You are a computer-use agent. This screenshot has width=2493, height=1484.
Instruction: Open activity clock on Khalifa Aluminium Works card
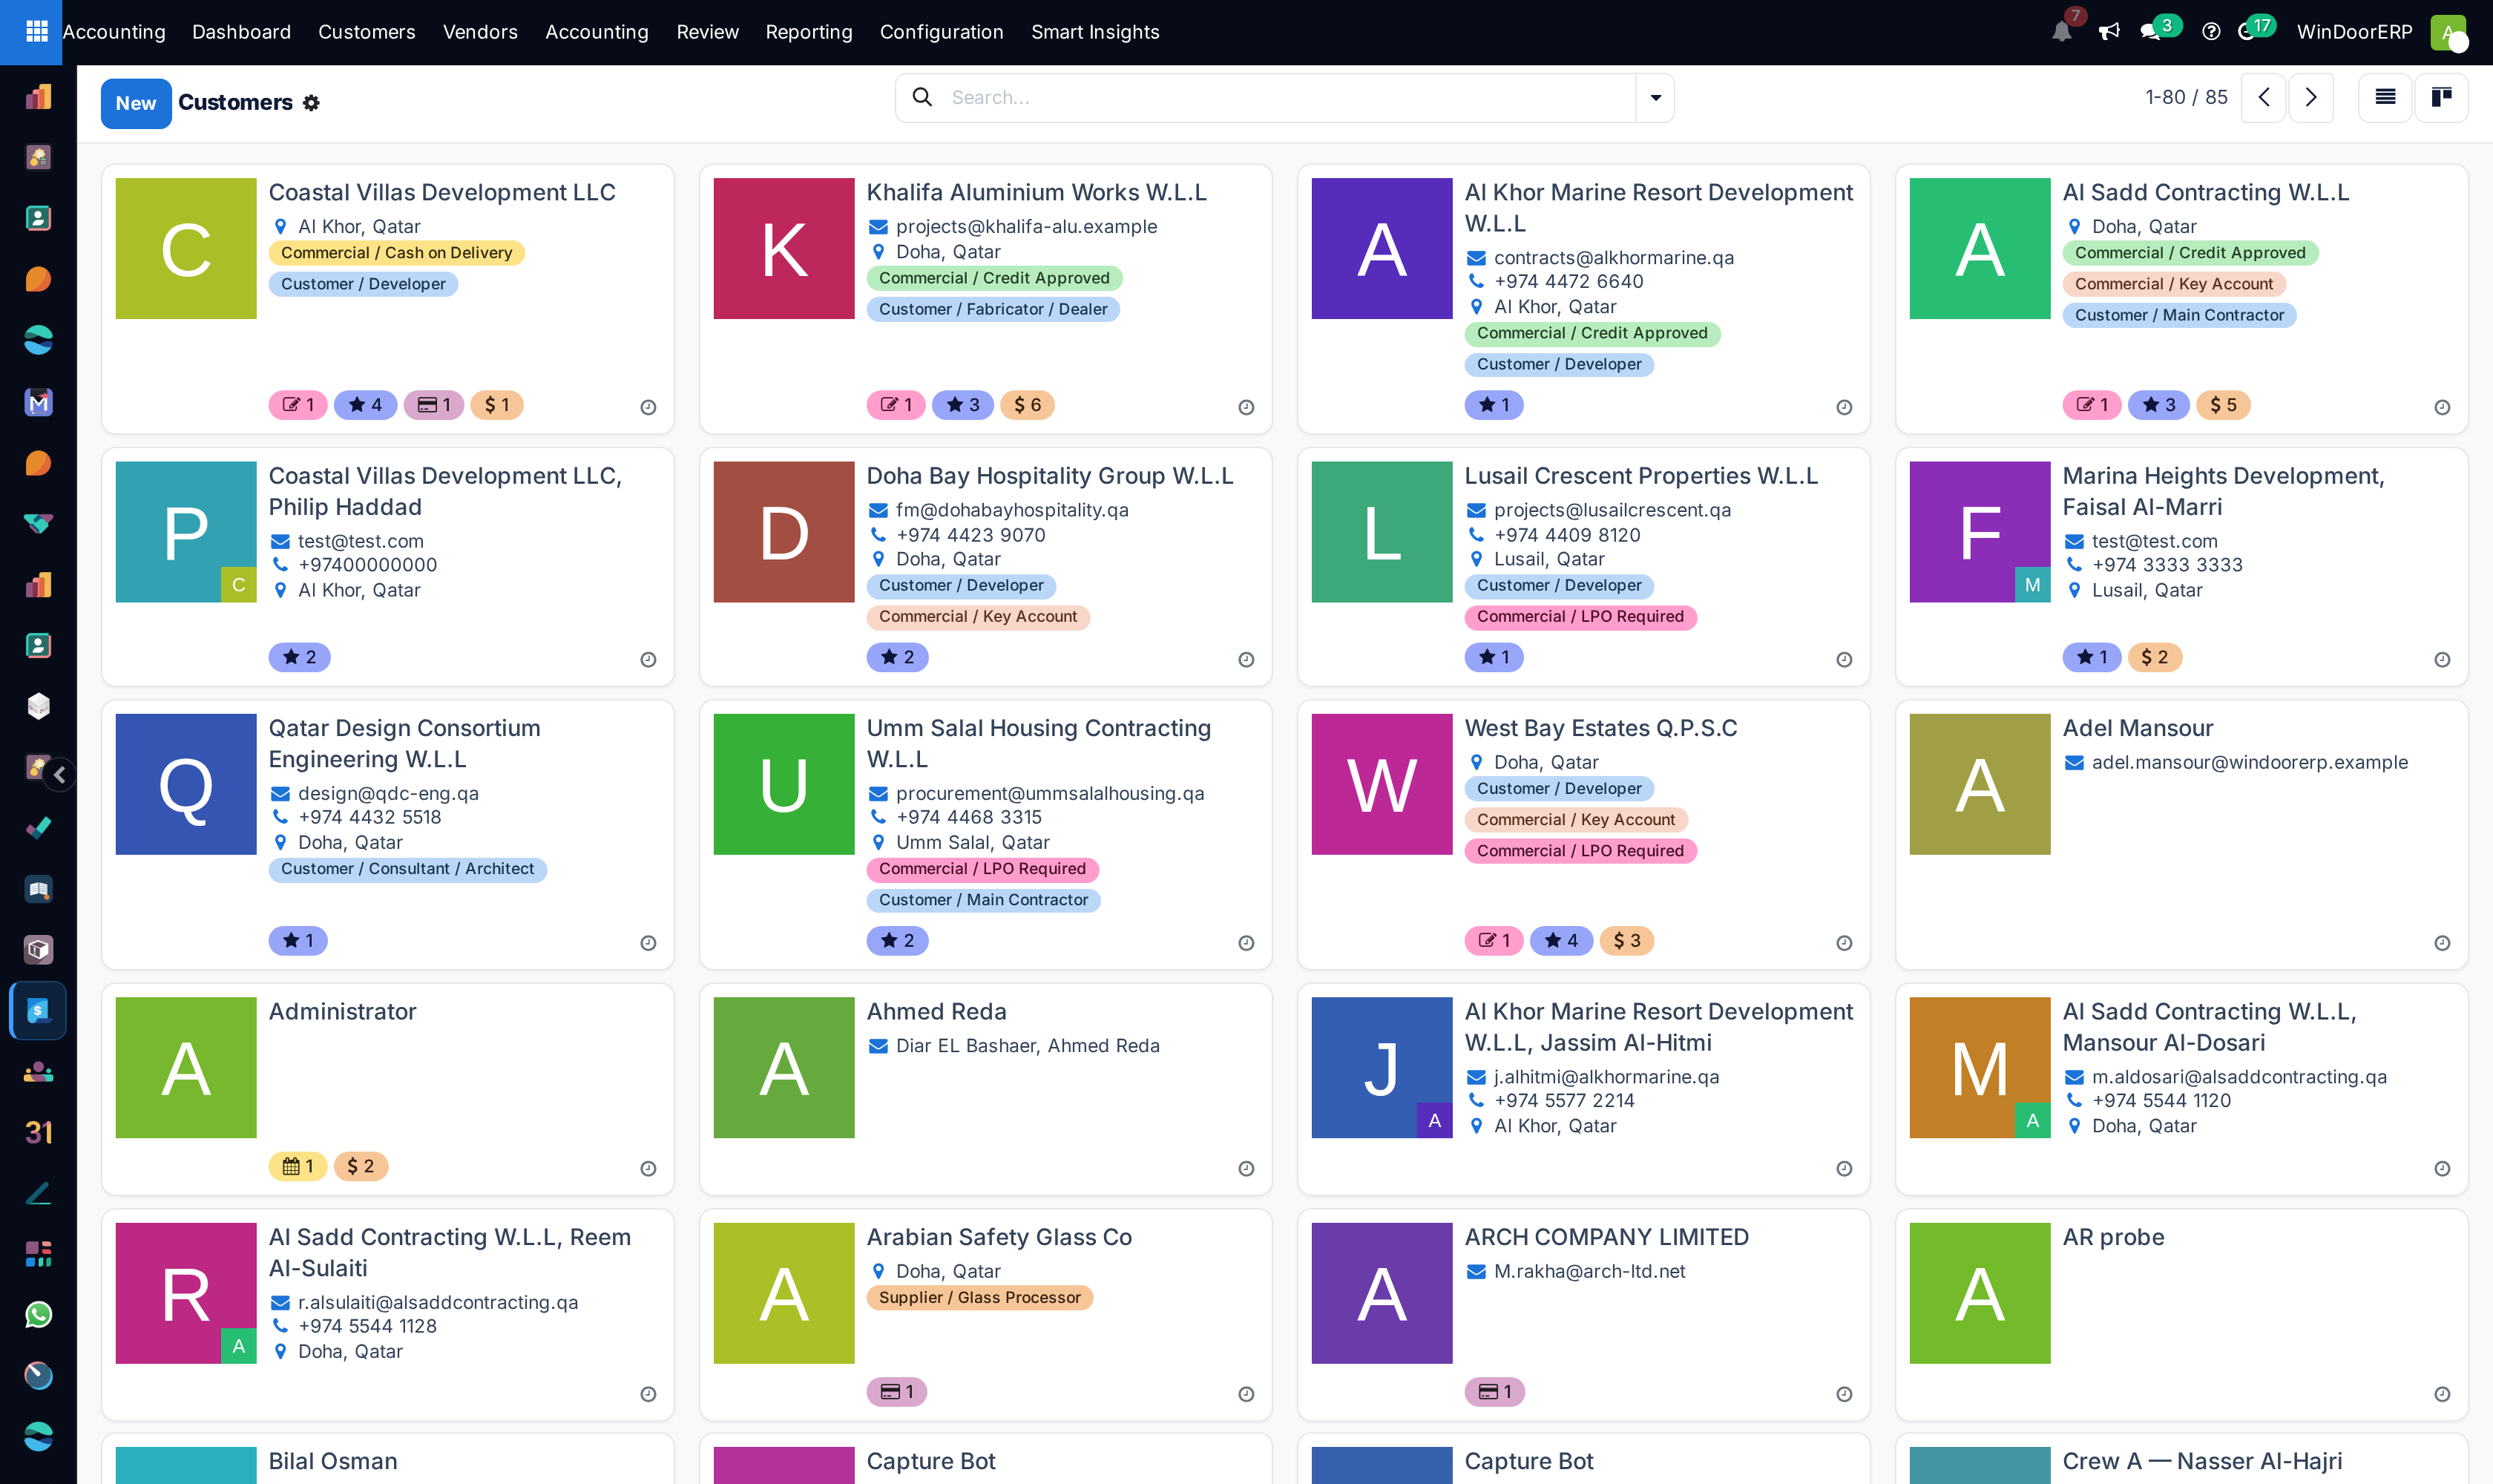1246,407
